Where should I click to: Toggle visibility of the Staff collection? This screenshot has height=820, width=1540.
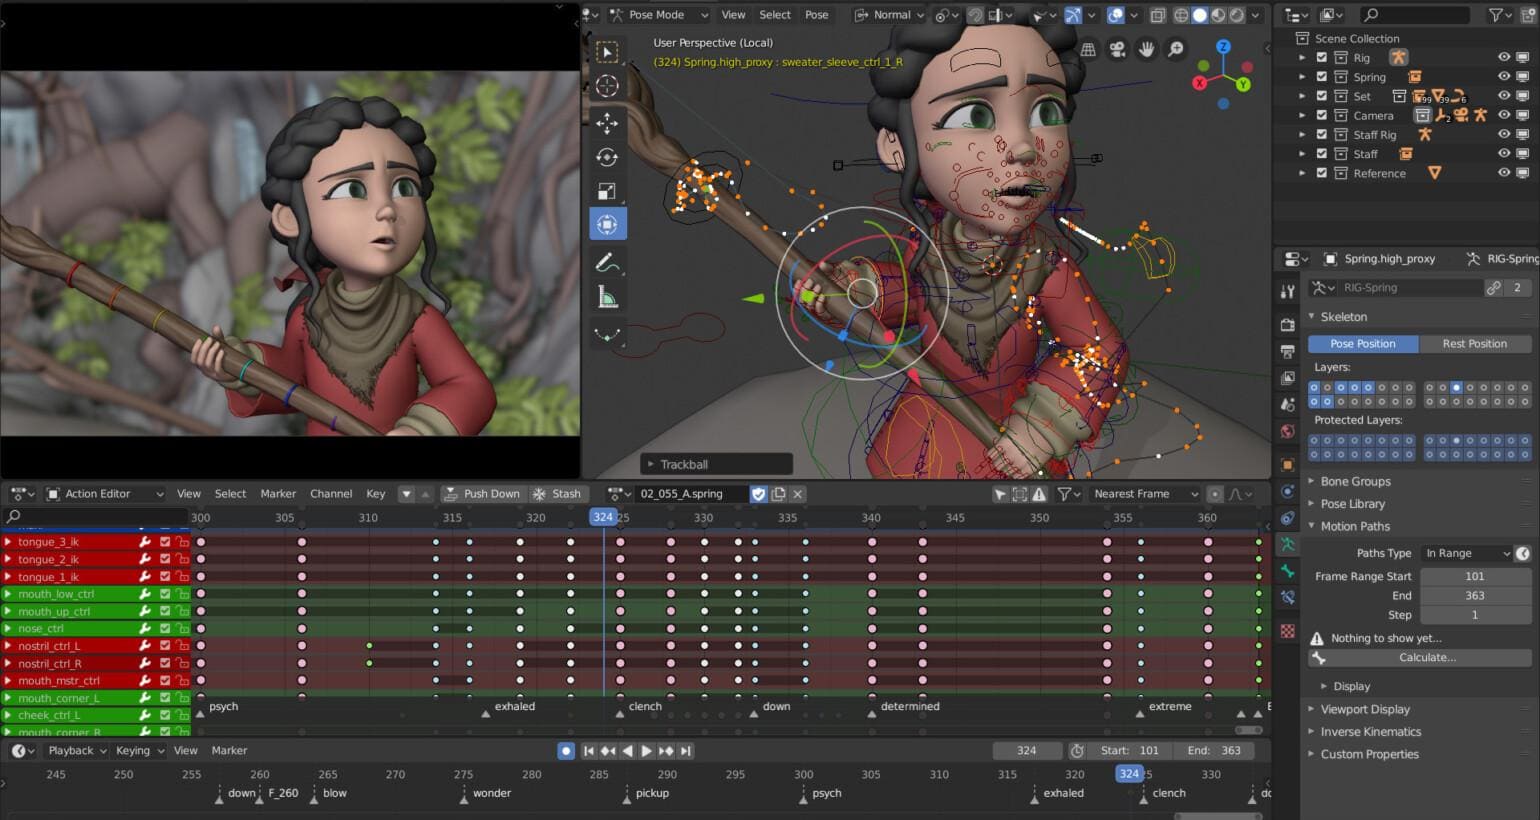pyautogui.click(x=1503, y=153)
